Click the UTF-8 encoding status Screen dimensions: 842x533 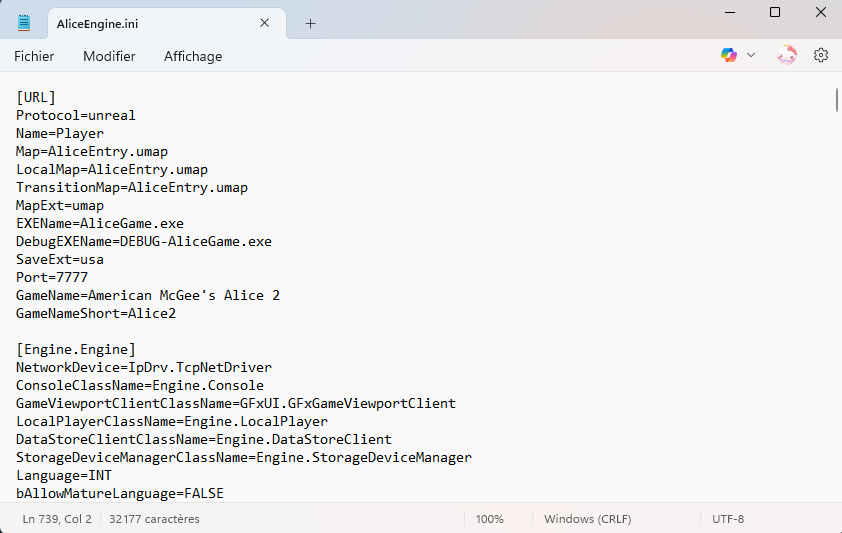pyautogui.click(x=728, y=519)
